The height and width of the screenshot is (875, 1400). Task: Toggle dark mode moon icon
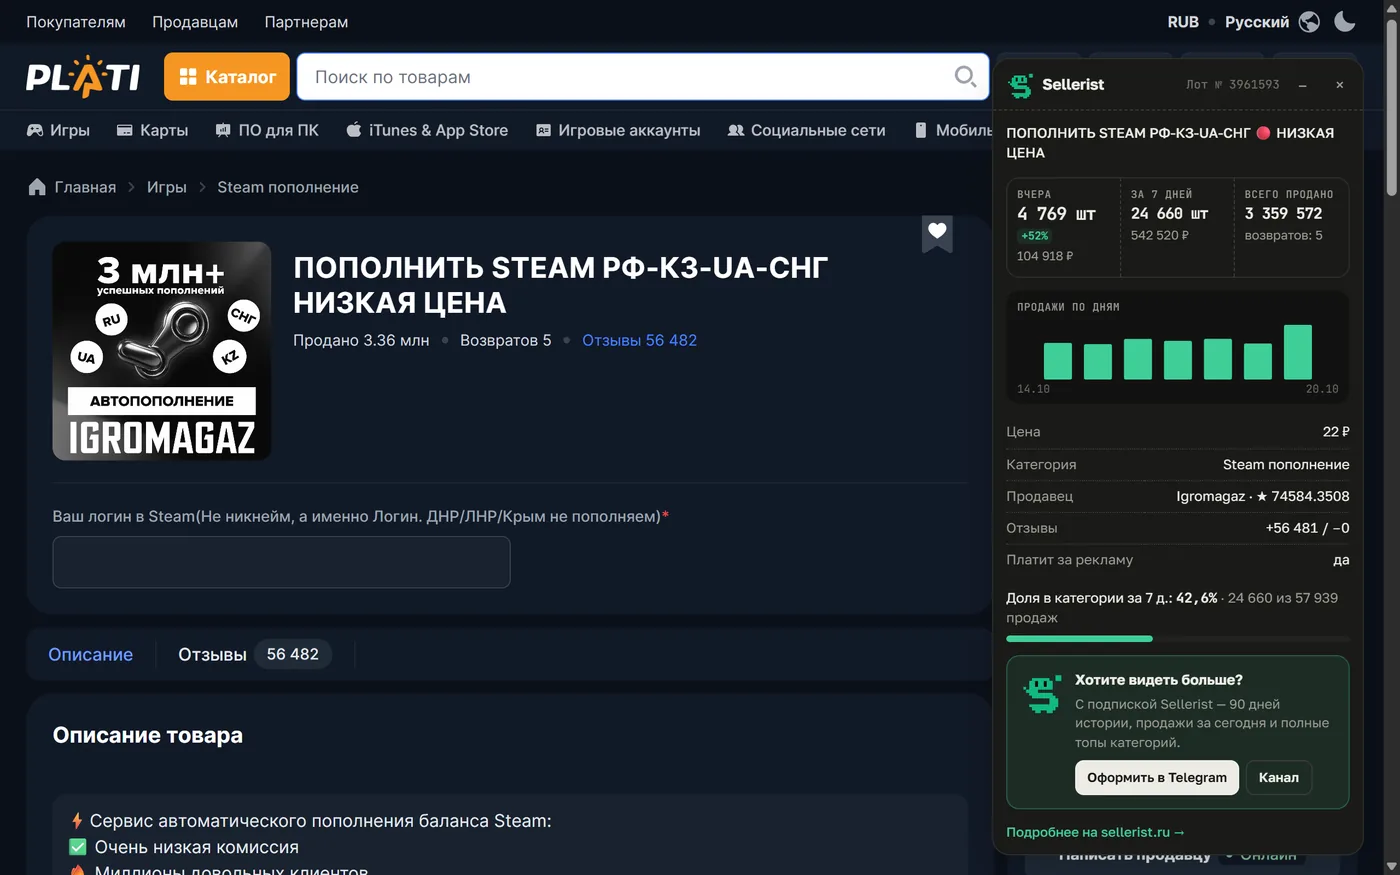point(1345,21)
